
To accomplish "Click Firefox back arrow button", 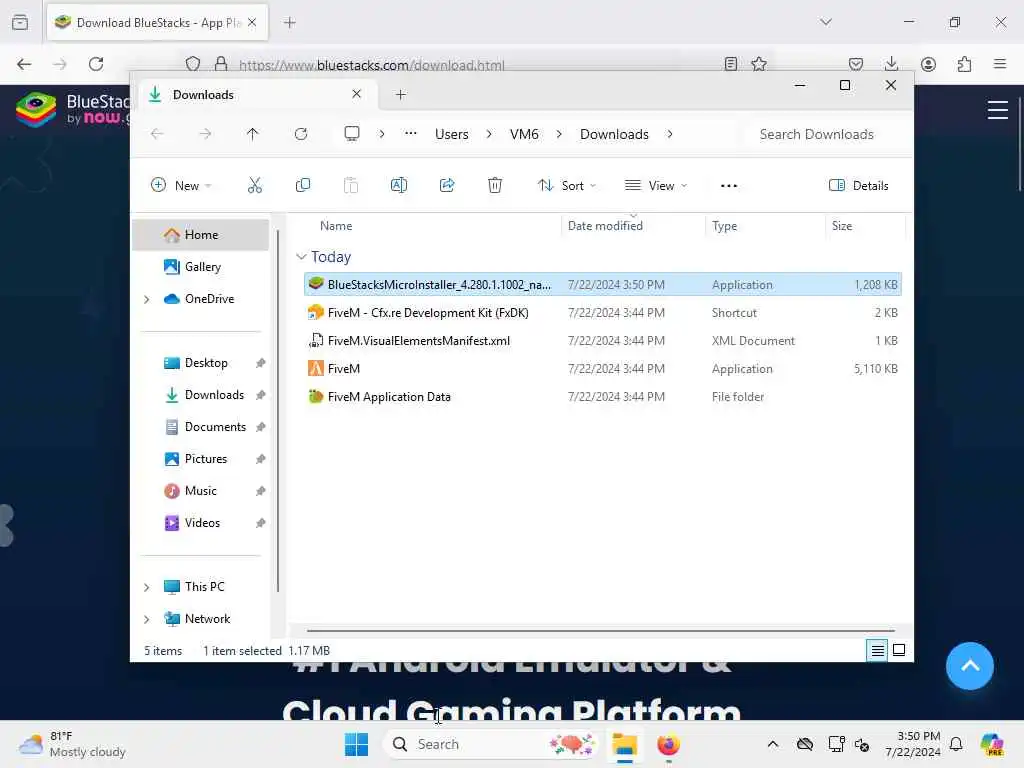I will 24,63.
